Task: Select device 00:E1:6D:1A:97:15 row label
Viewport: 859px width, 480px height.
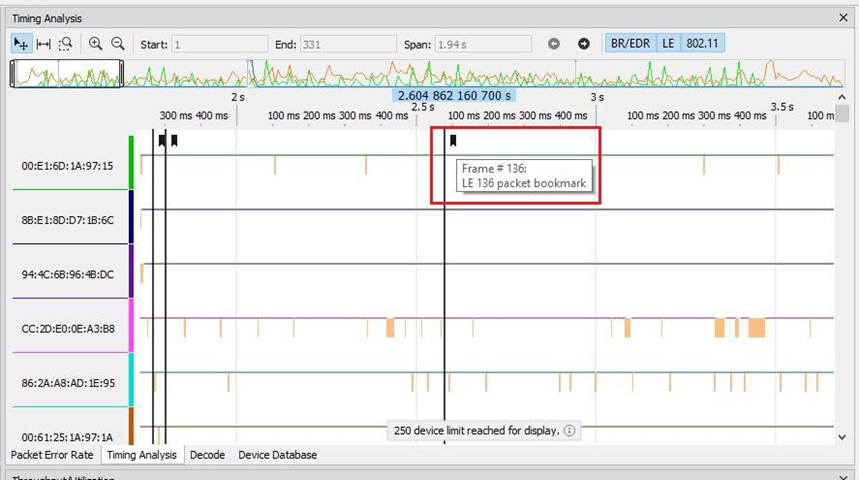Action: [67, 165]
